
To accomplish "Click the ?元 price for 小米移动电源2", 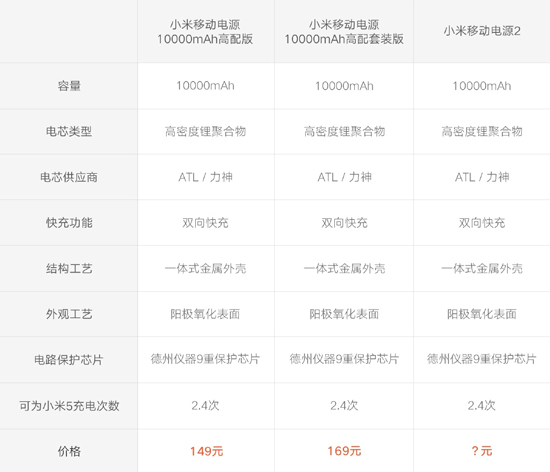I will (x=482, y=451).
